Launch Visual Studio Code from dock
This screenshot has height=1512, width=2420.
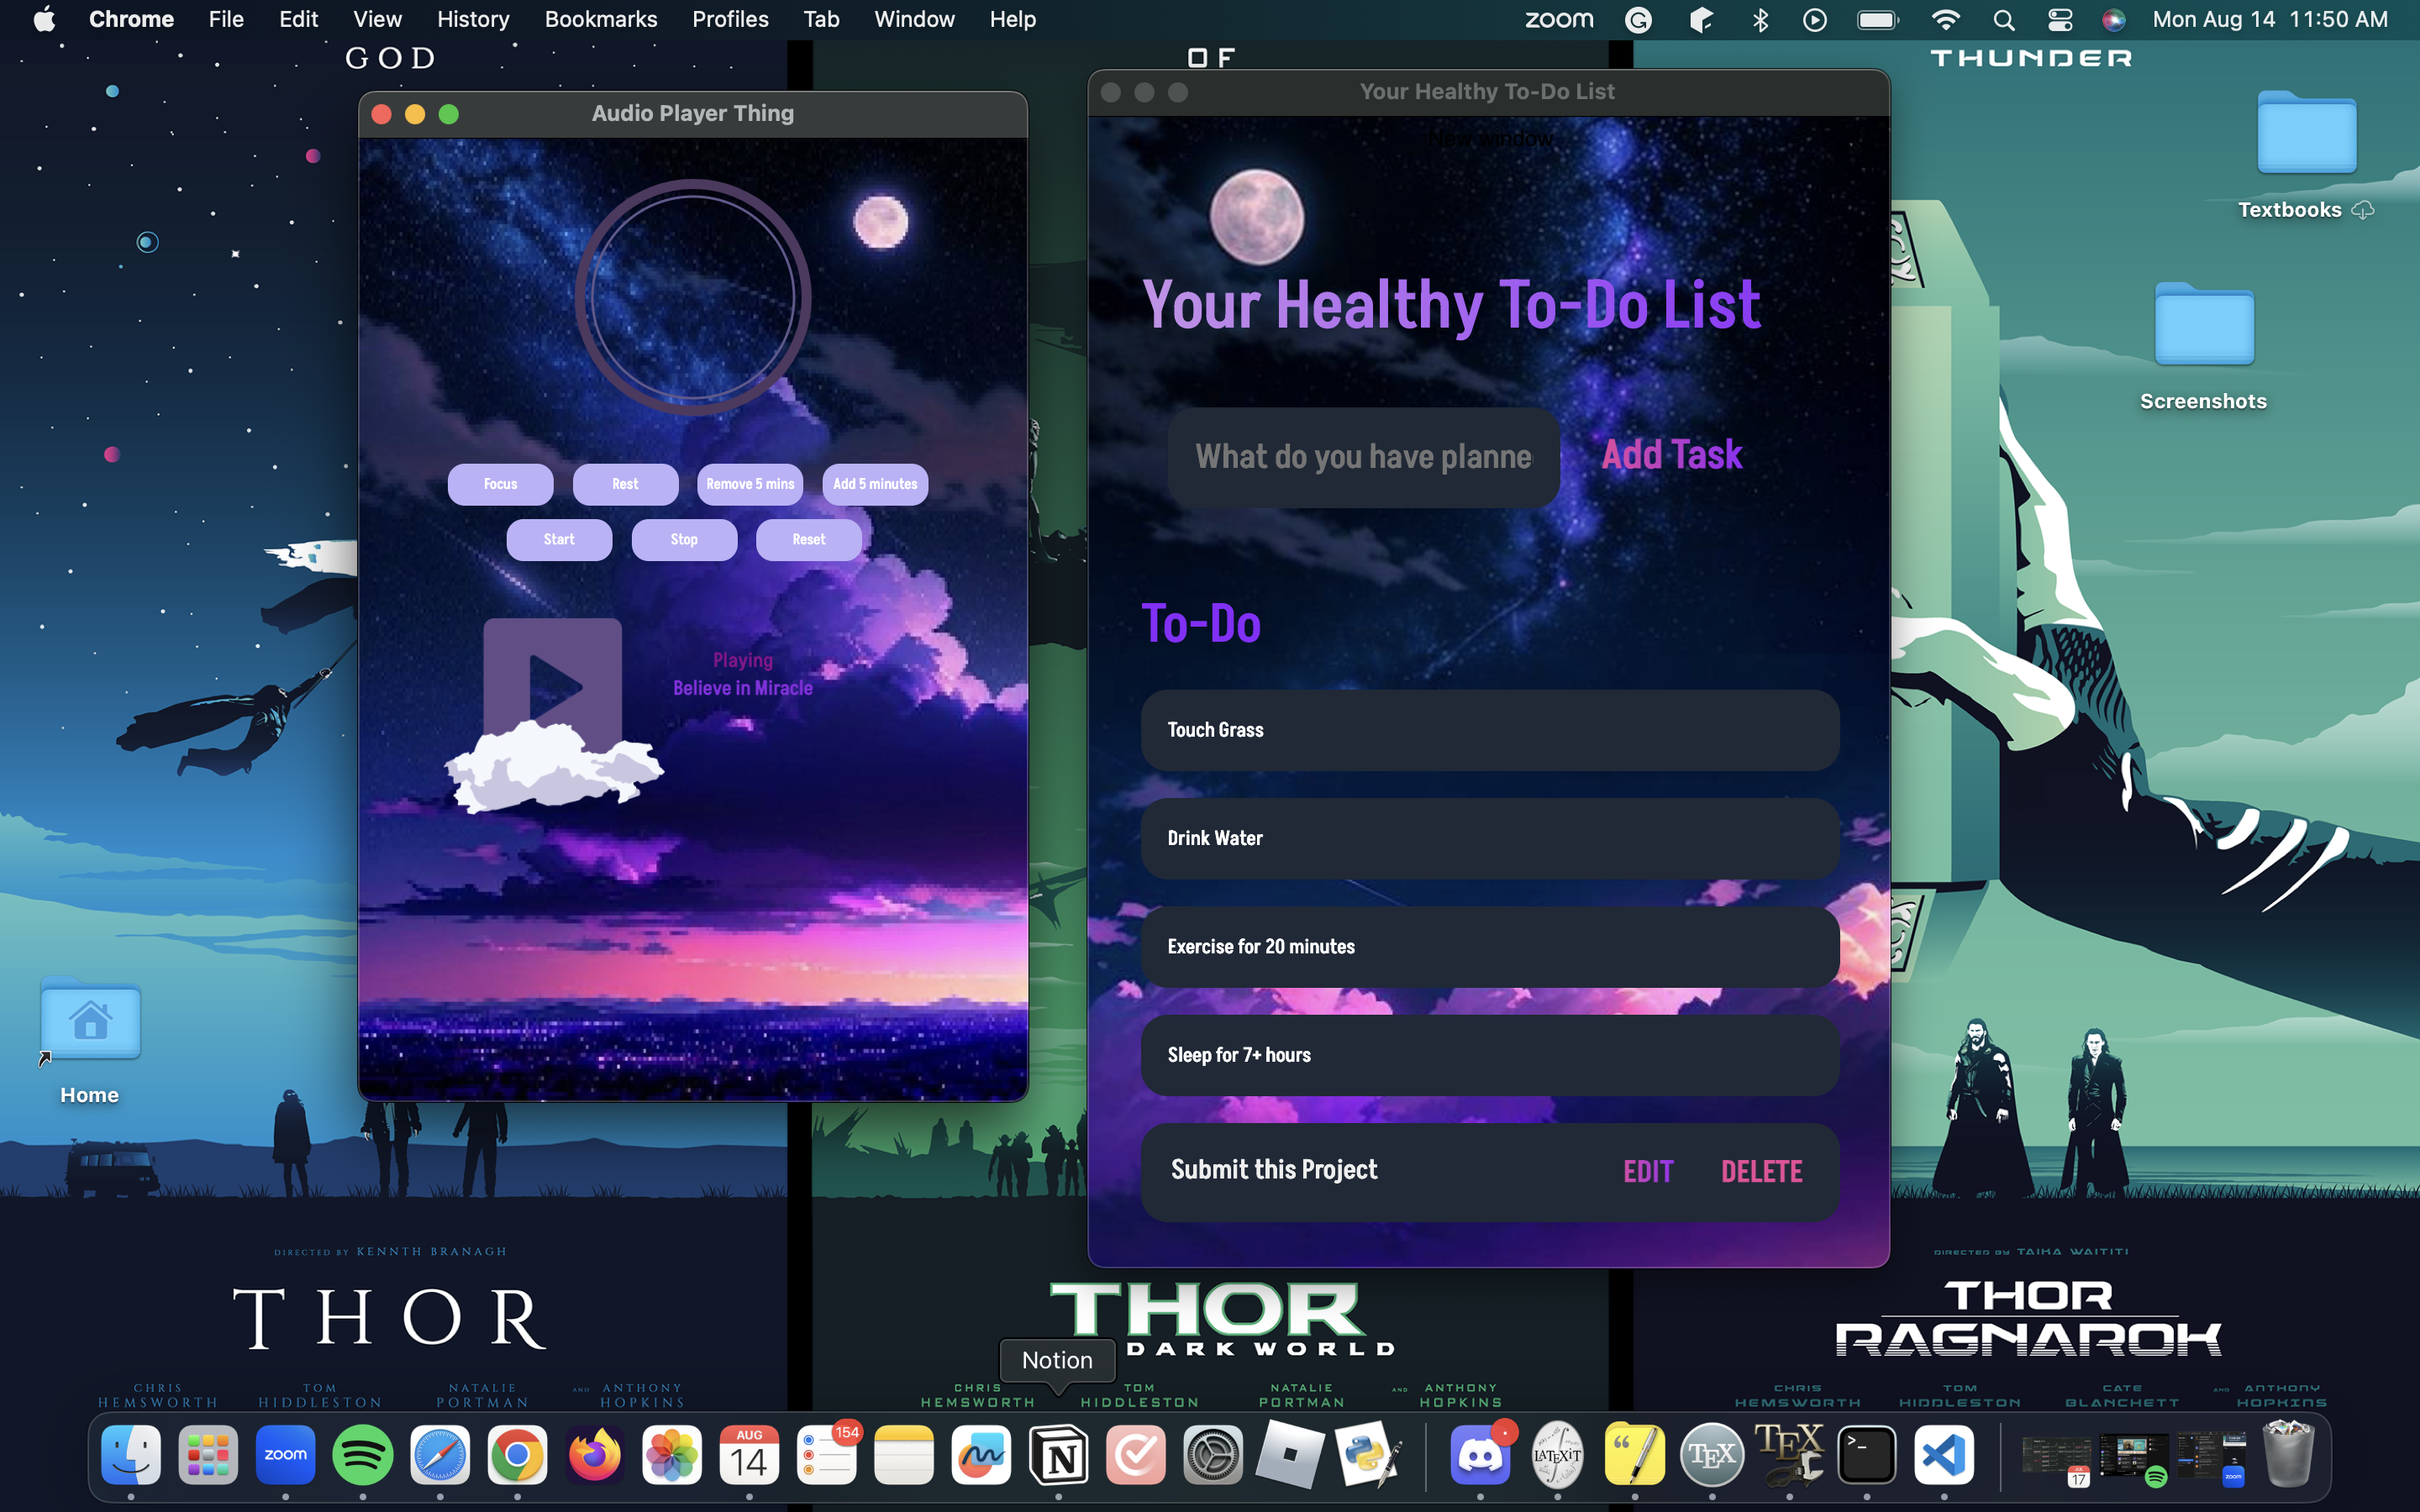(1943, 1455)
